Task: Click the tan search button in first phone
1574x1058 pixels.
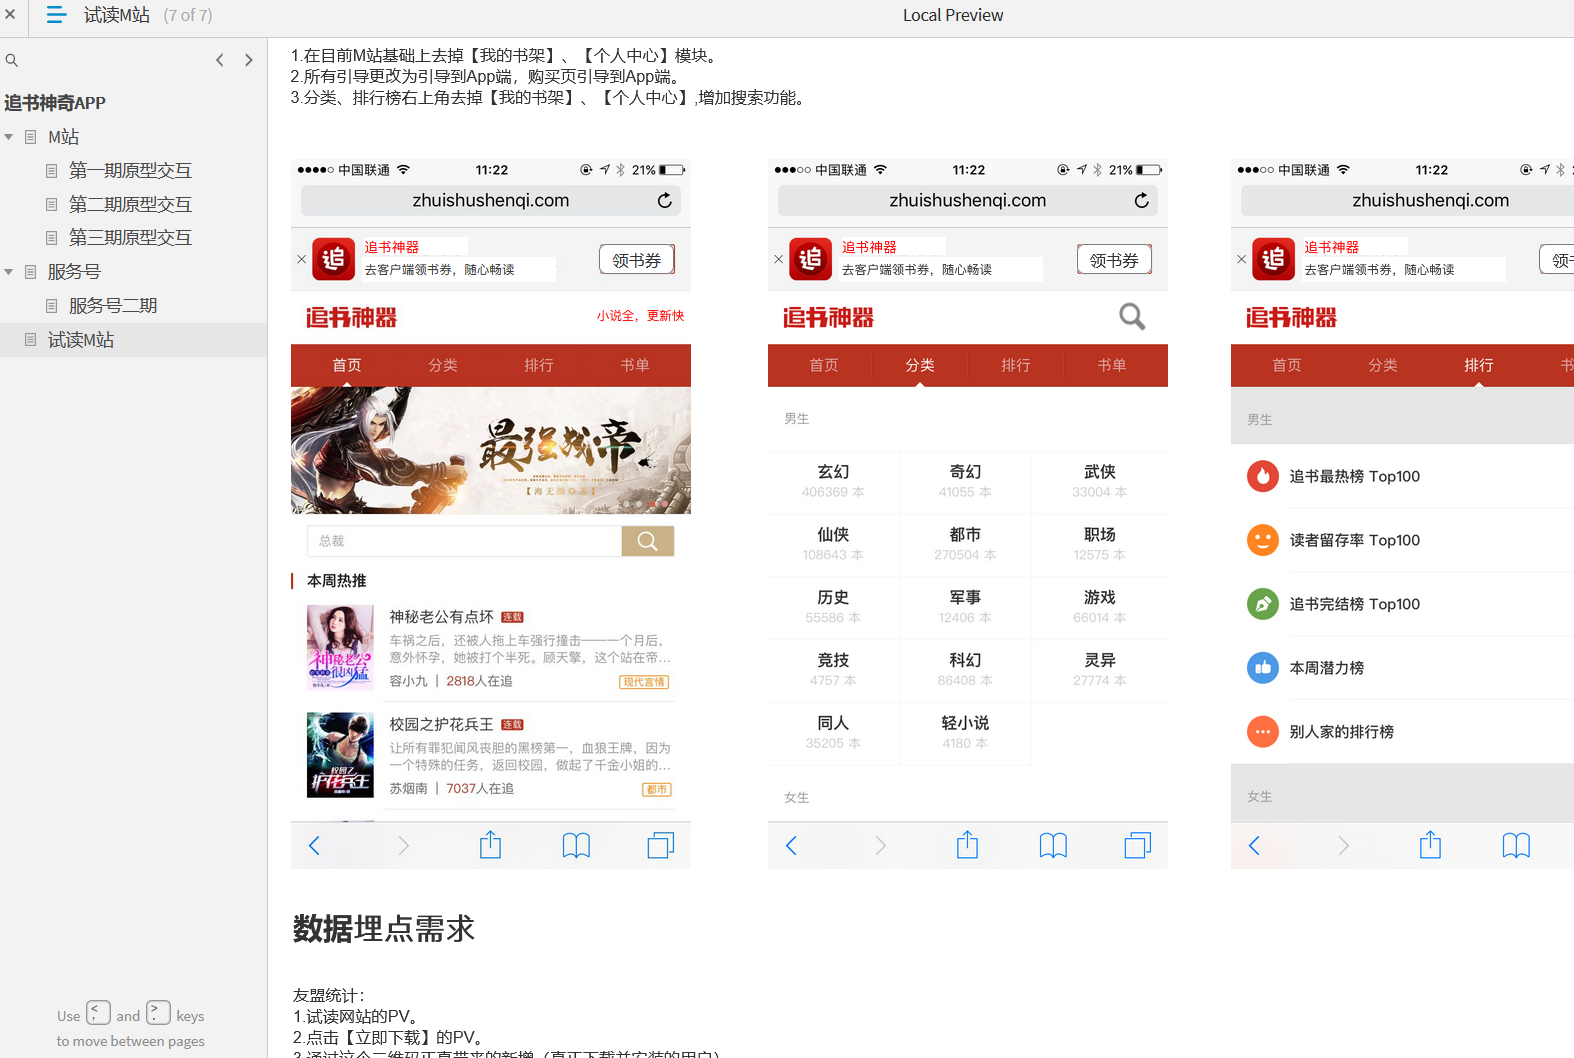Action: 648,541
